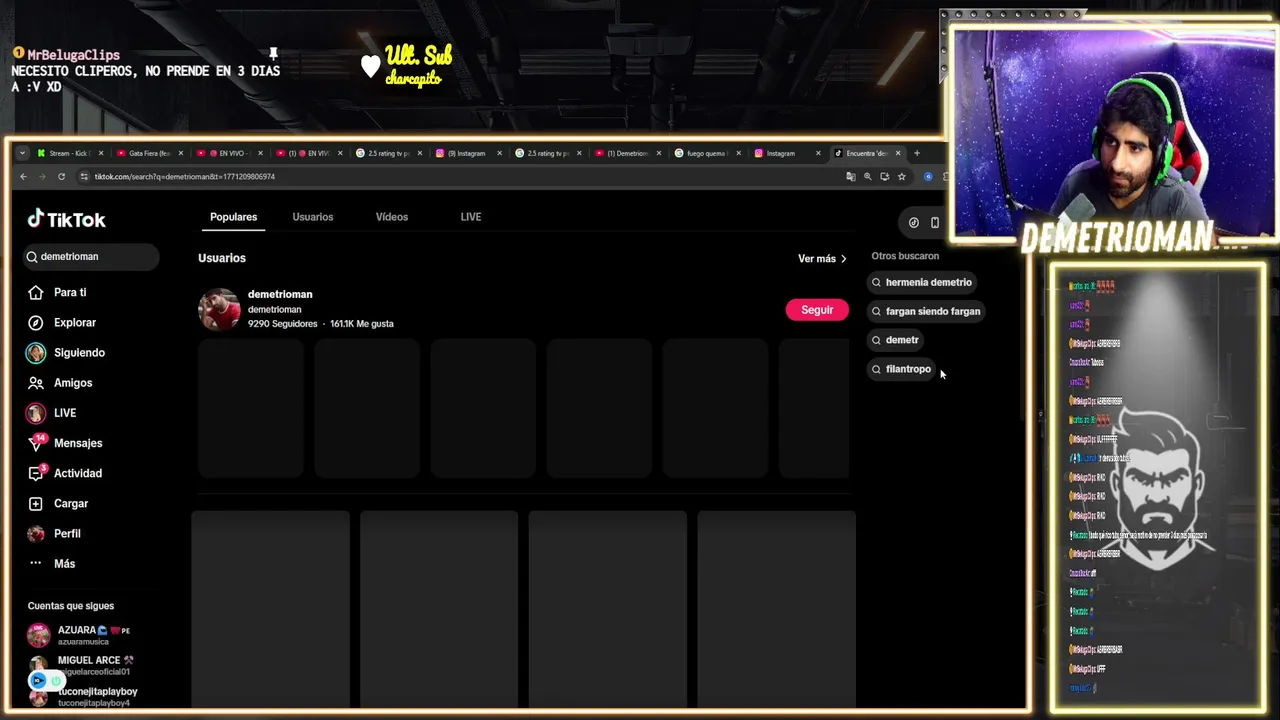Viewport: 1280px width, 720px height.
Task: Go back in the browser
Action: click(23, 176)
